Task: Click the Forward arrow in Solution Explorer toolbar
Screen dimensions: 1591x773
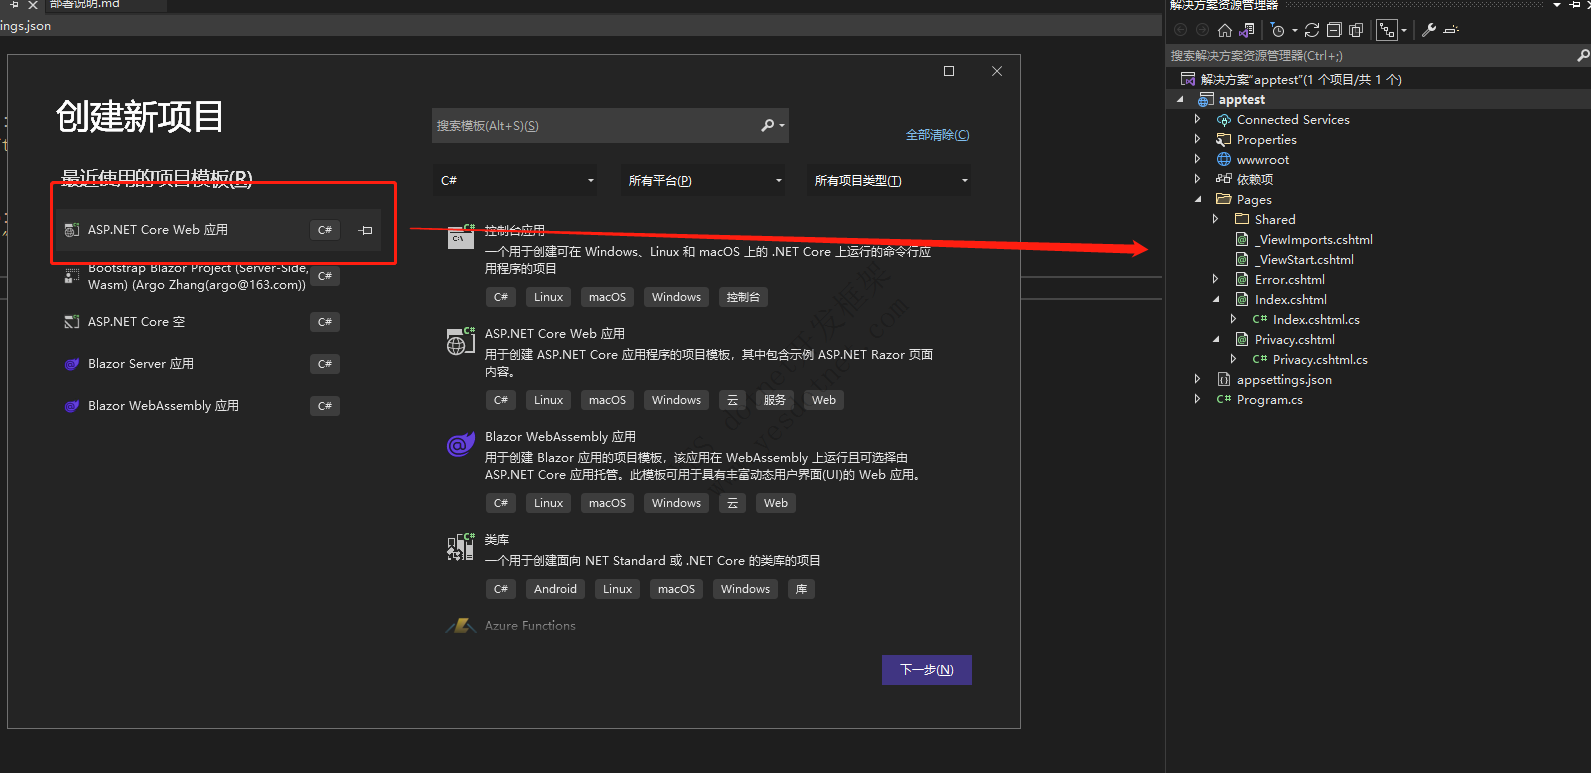Action: [1202, 30]
